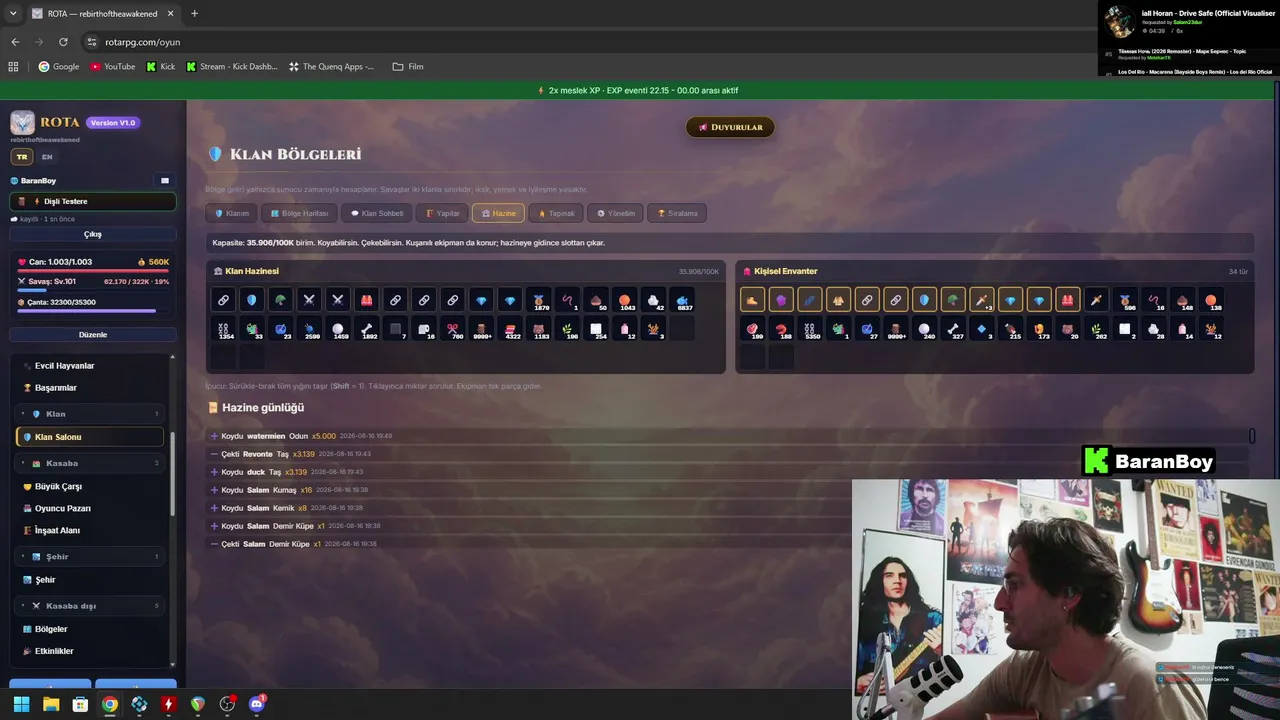Open the Film bookmarks folder
Image resolution: width=1280 pixels, height=720 pixels.
[x=408, y=67]
